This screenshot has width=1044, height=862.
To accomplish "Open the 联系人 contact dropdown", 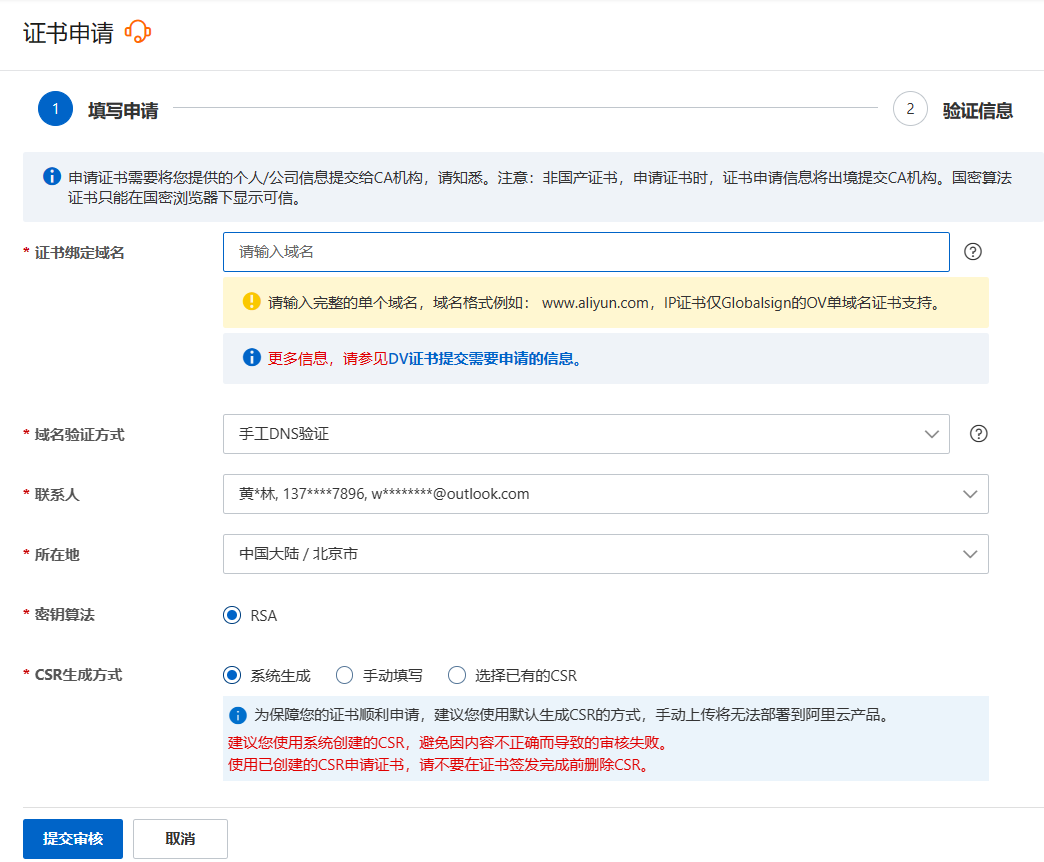I will coord(606,494).
